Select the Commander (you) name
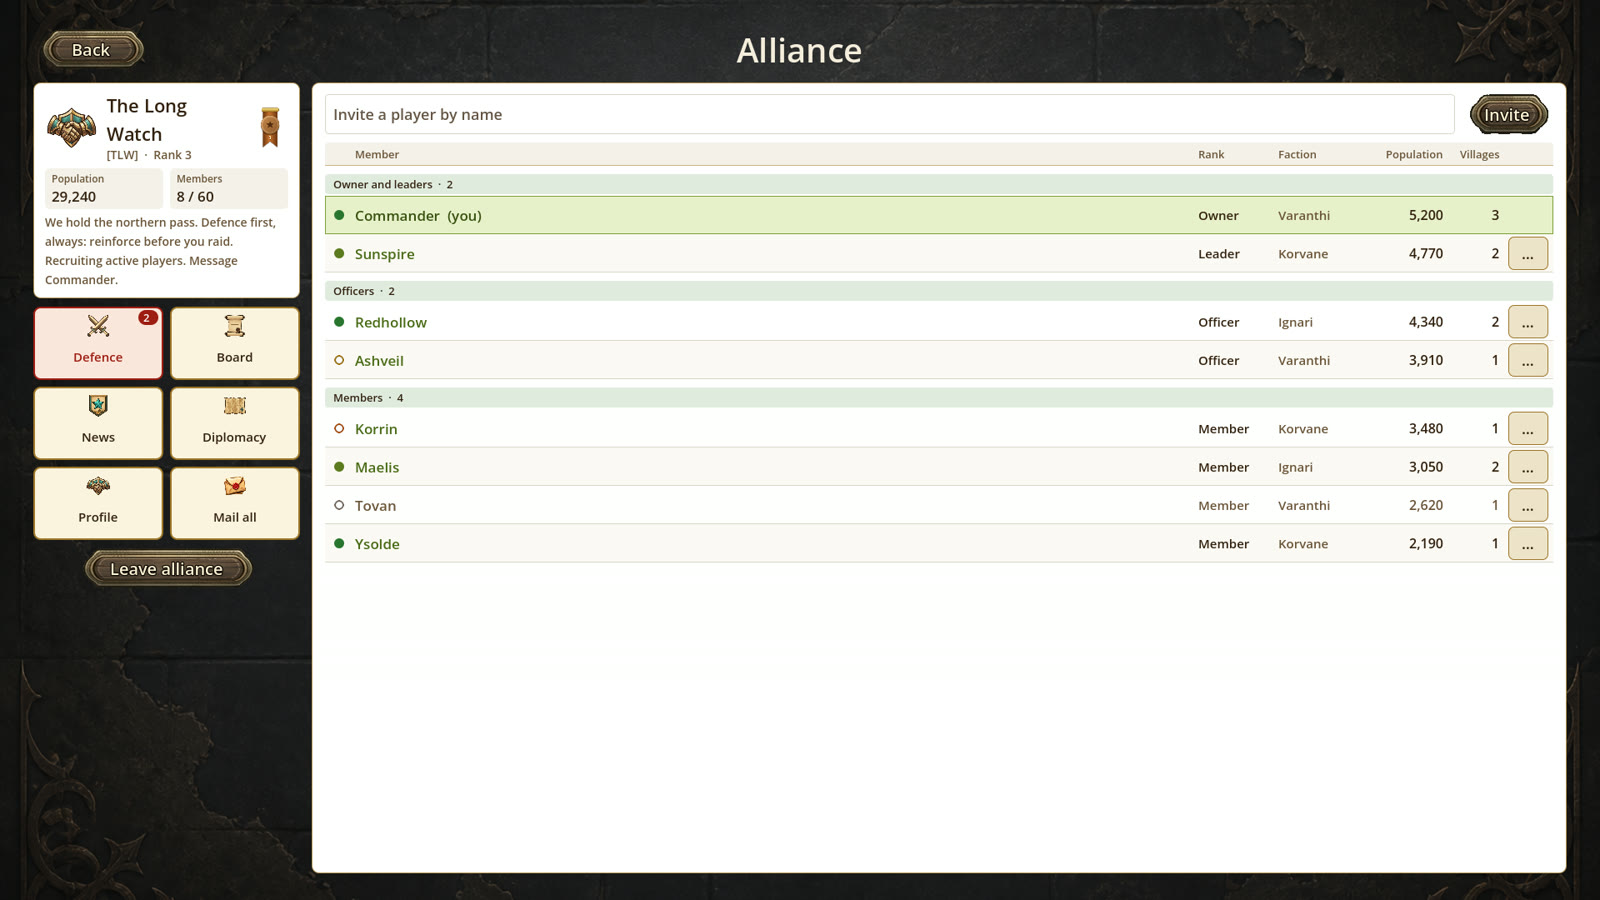The image size is (1600, 900). (x=418, y=215)
